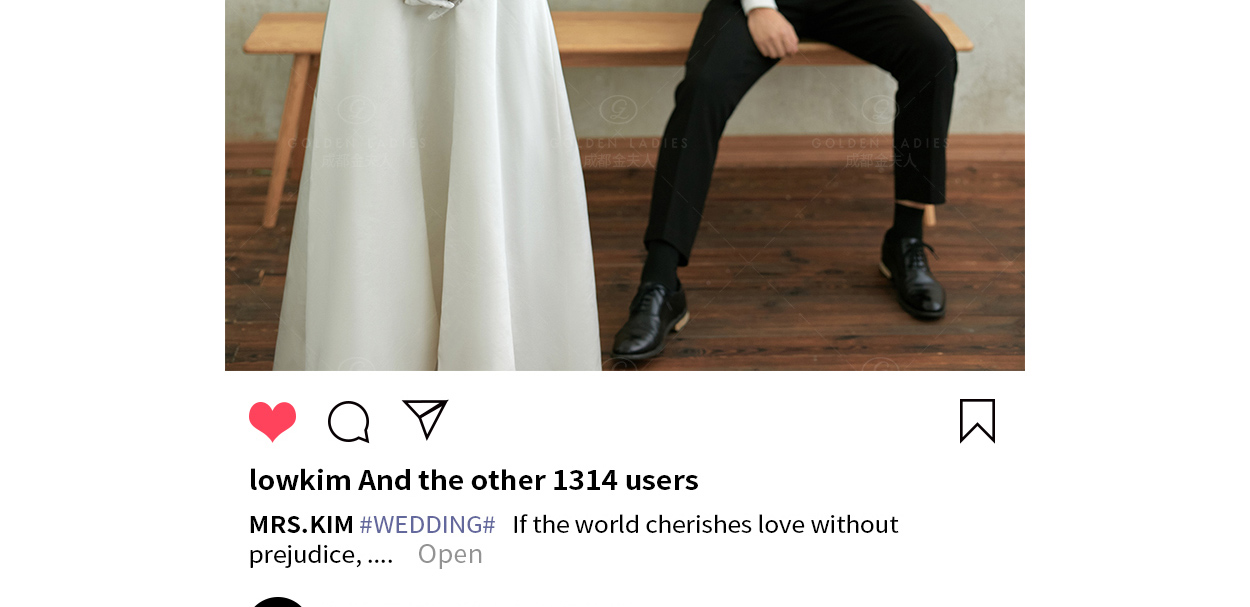Share the post using the paper plane icon
Viewport: 1250px width, 607px height.
click(425, 419)
